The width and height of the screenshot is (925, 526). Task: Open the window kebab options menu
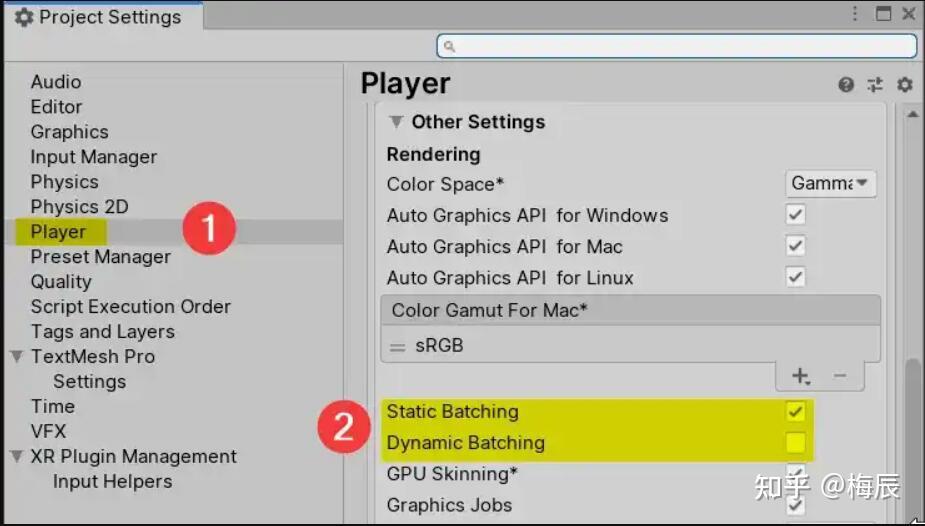[855, 14]
